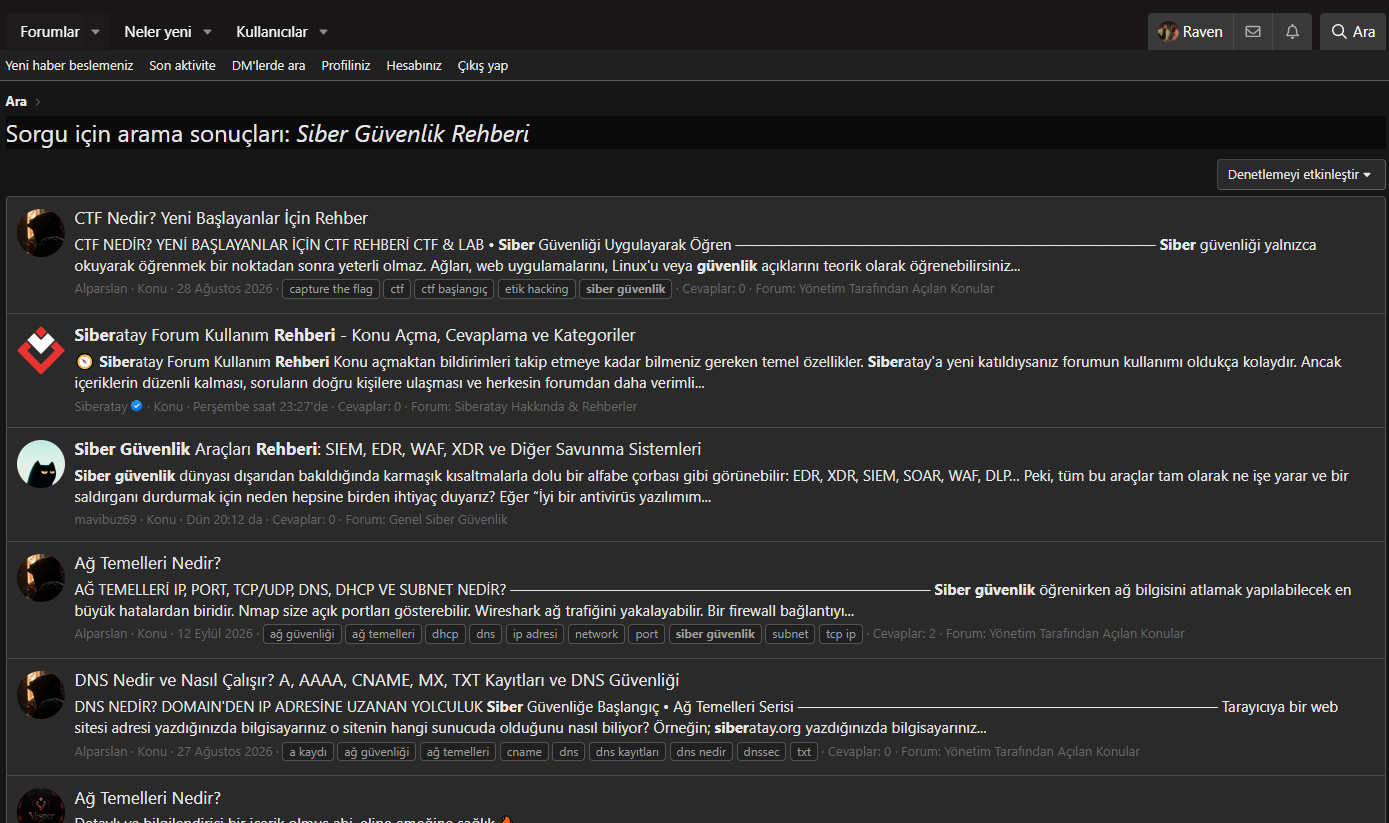Click the Siberatay author username link
The height and width of the screenshot is (823, 1389).
101,407
